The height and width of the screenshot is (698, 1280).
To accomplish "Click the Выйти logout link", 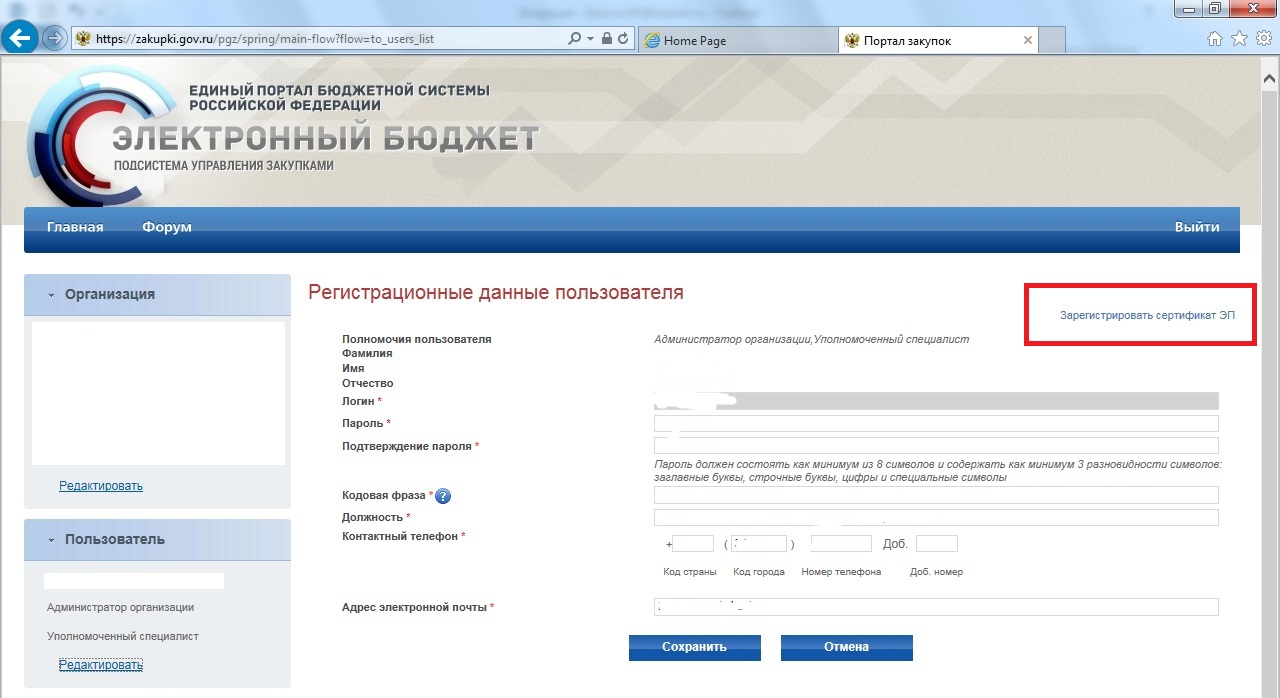I will click(1196, 227).
